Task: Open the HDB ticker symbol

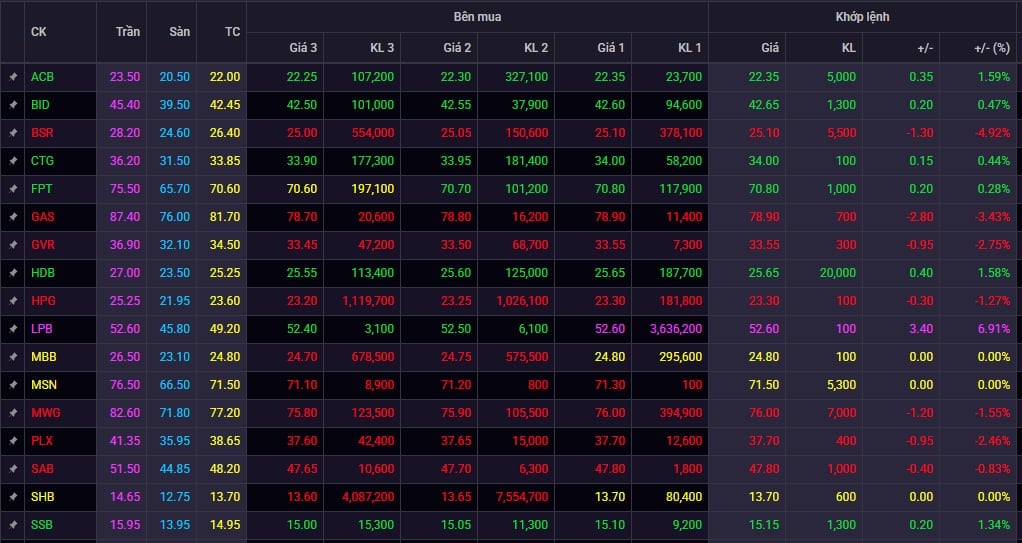Action: [42, 273]
